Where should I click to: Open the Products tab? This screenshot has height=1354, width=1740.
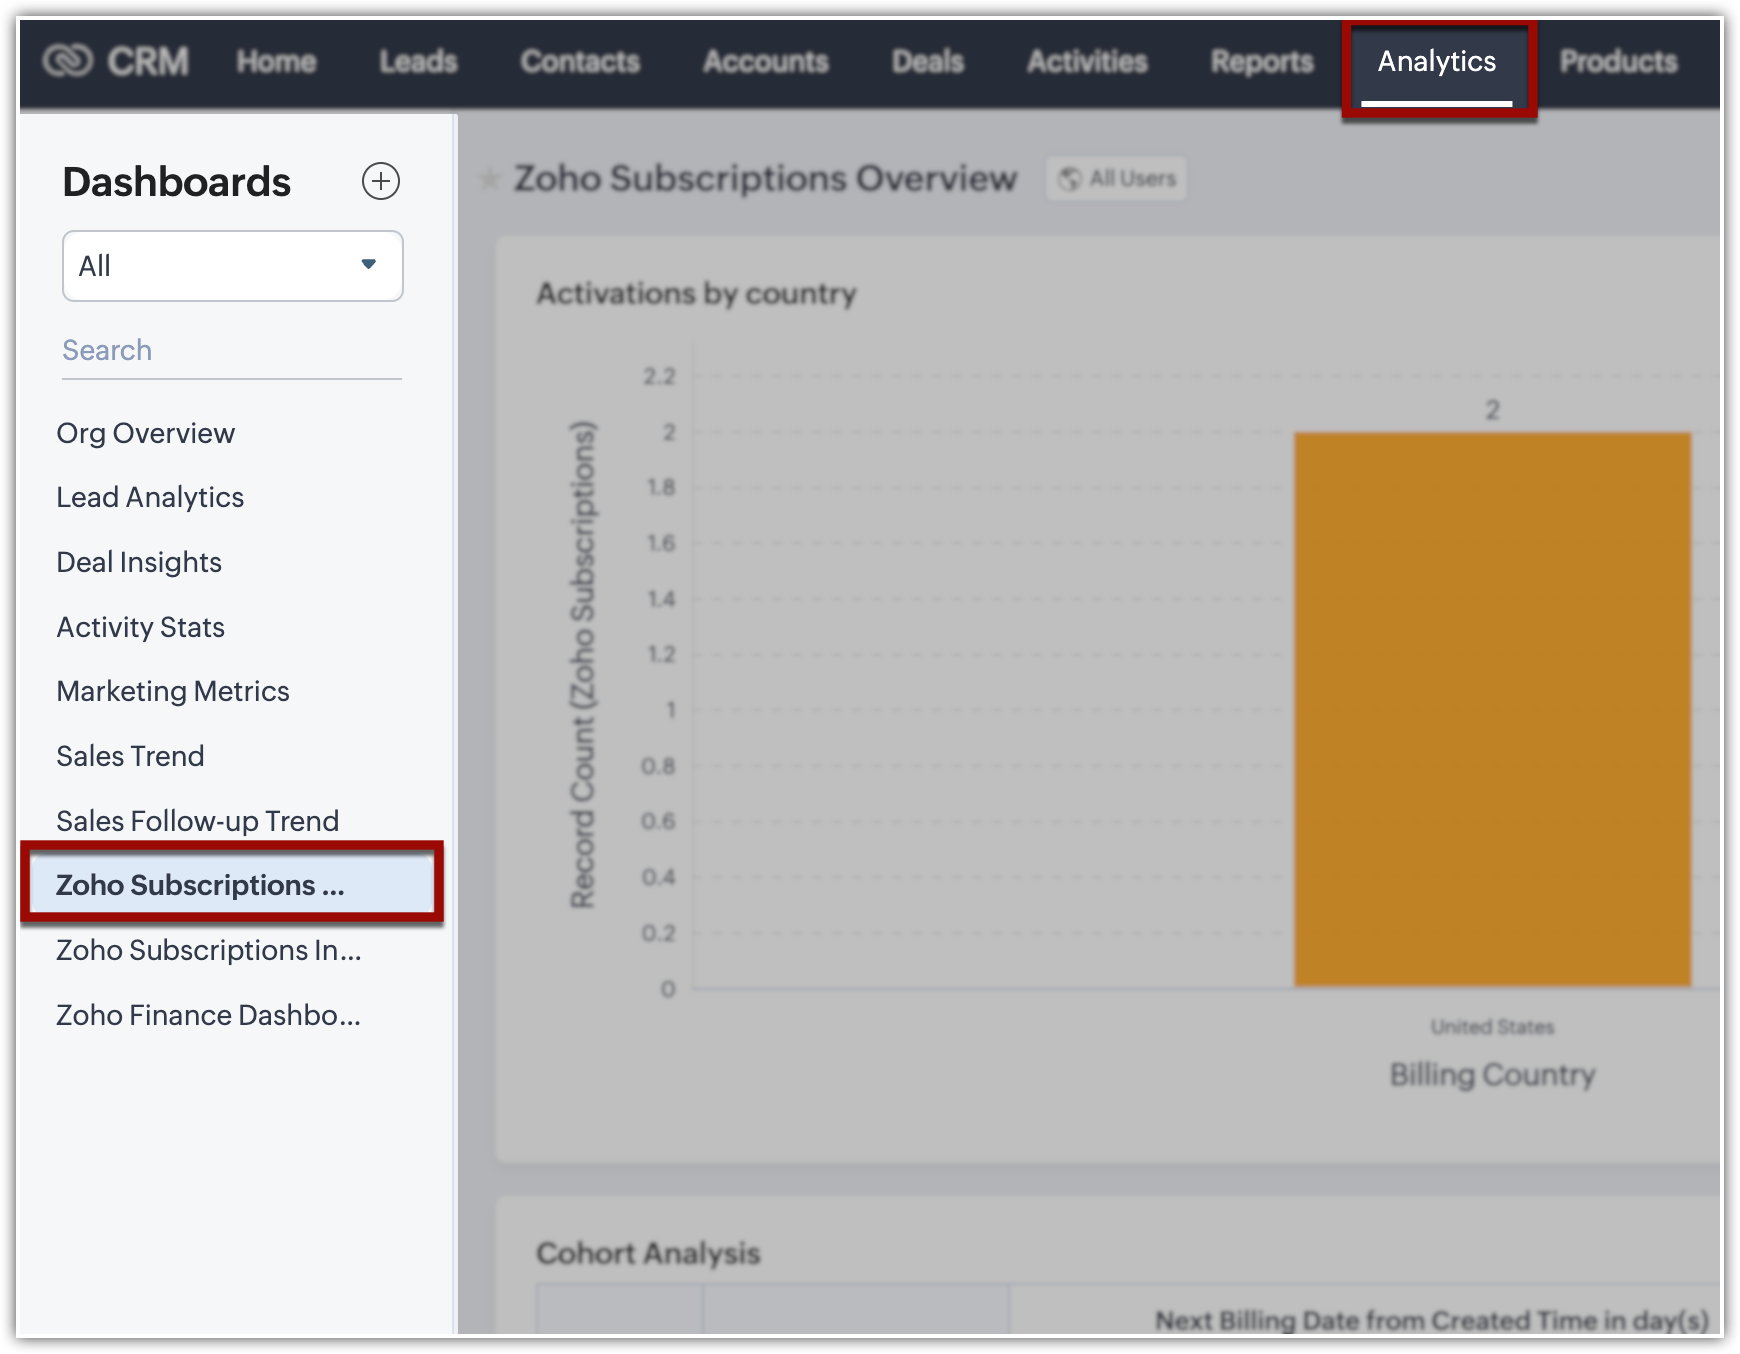click(x=1617, y=62)
